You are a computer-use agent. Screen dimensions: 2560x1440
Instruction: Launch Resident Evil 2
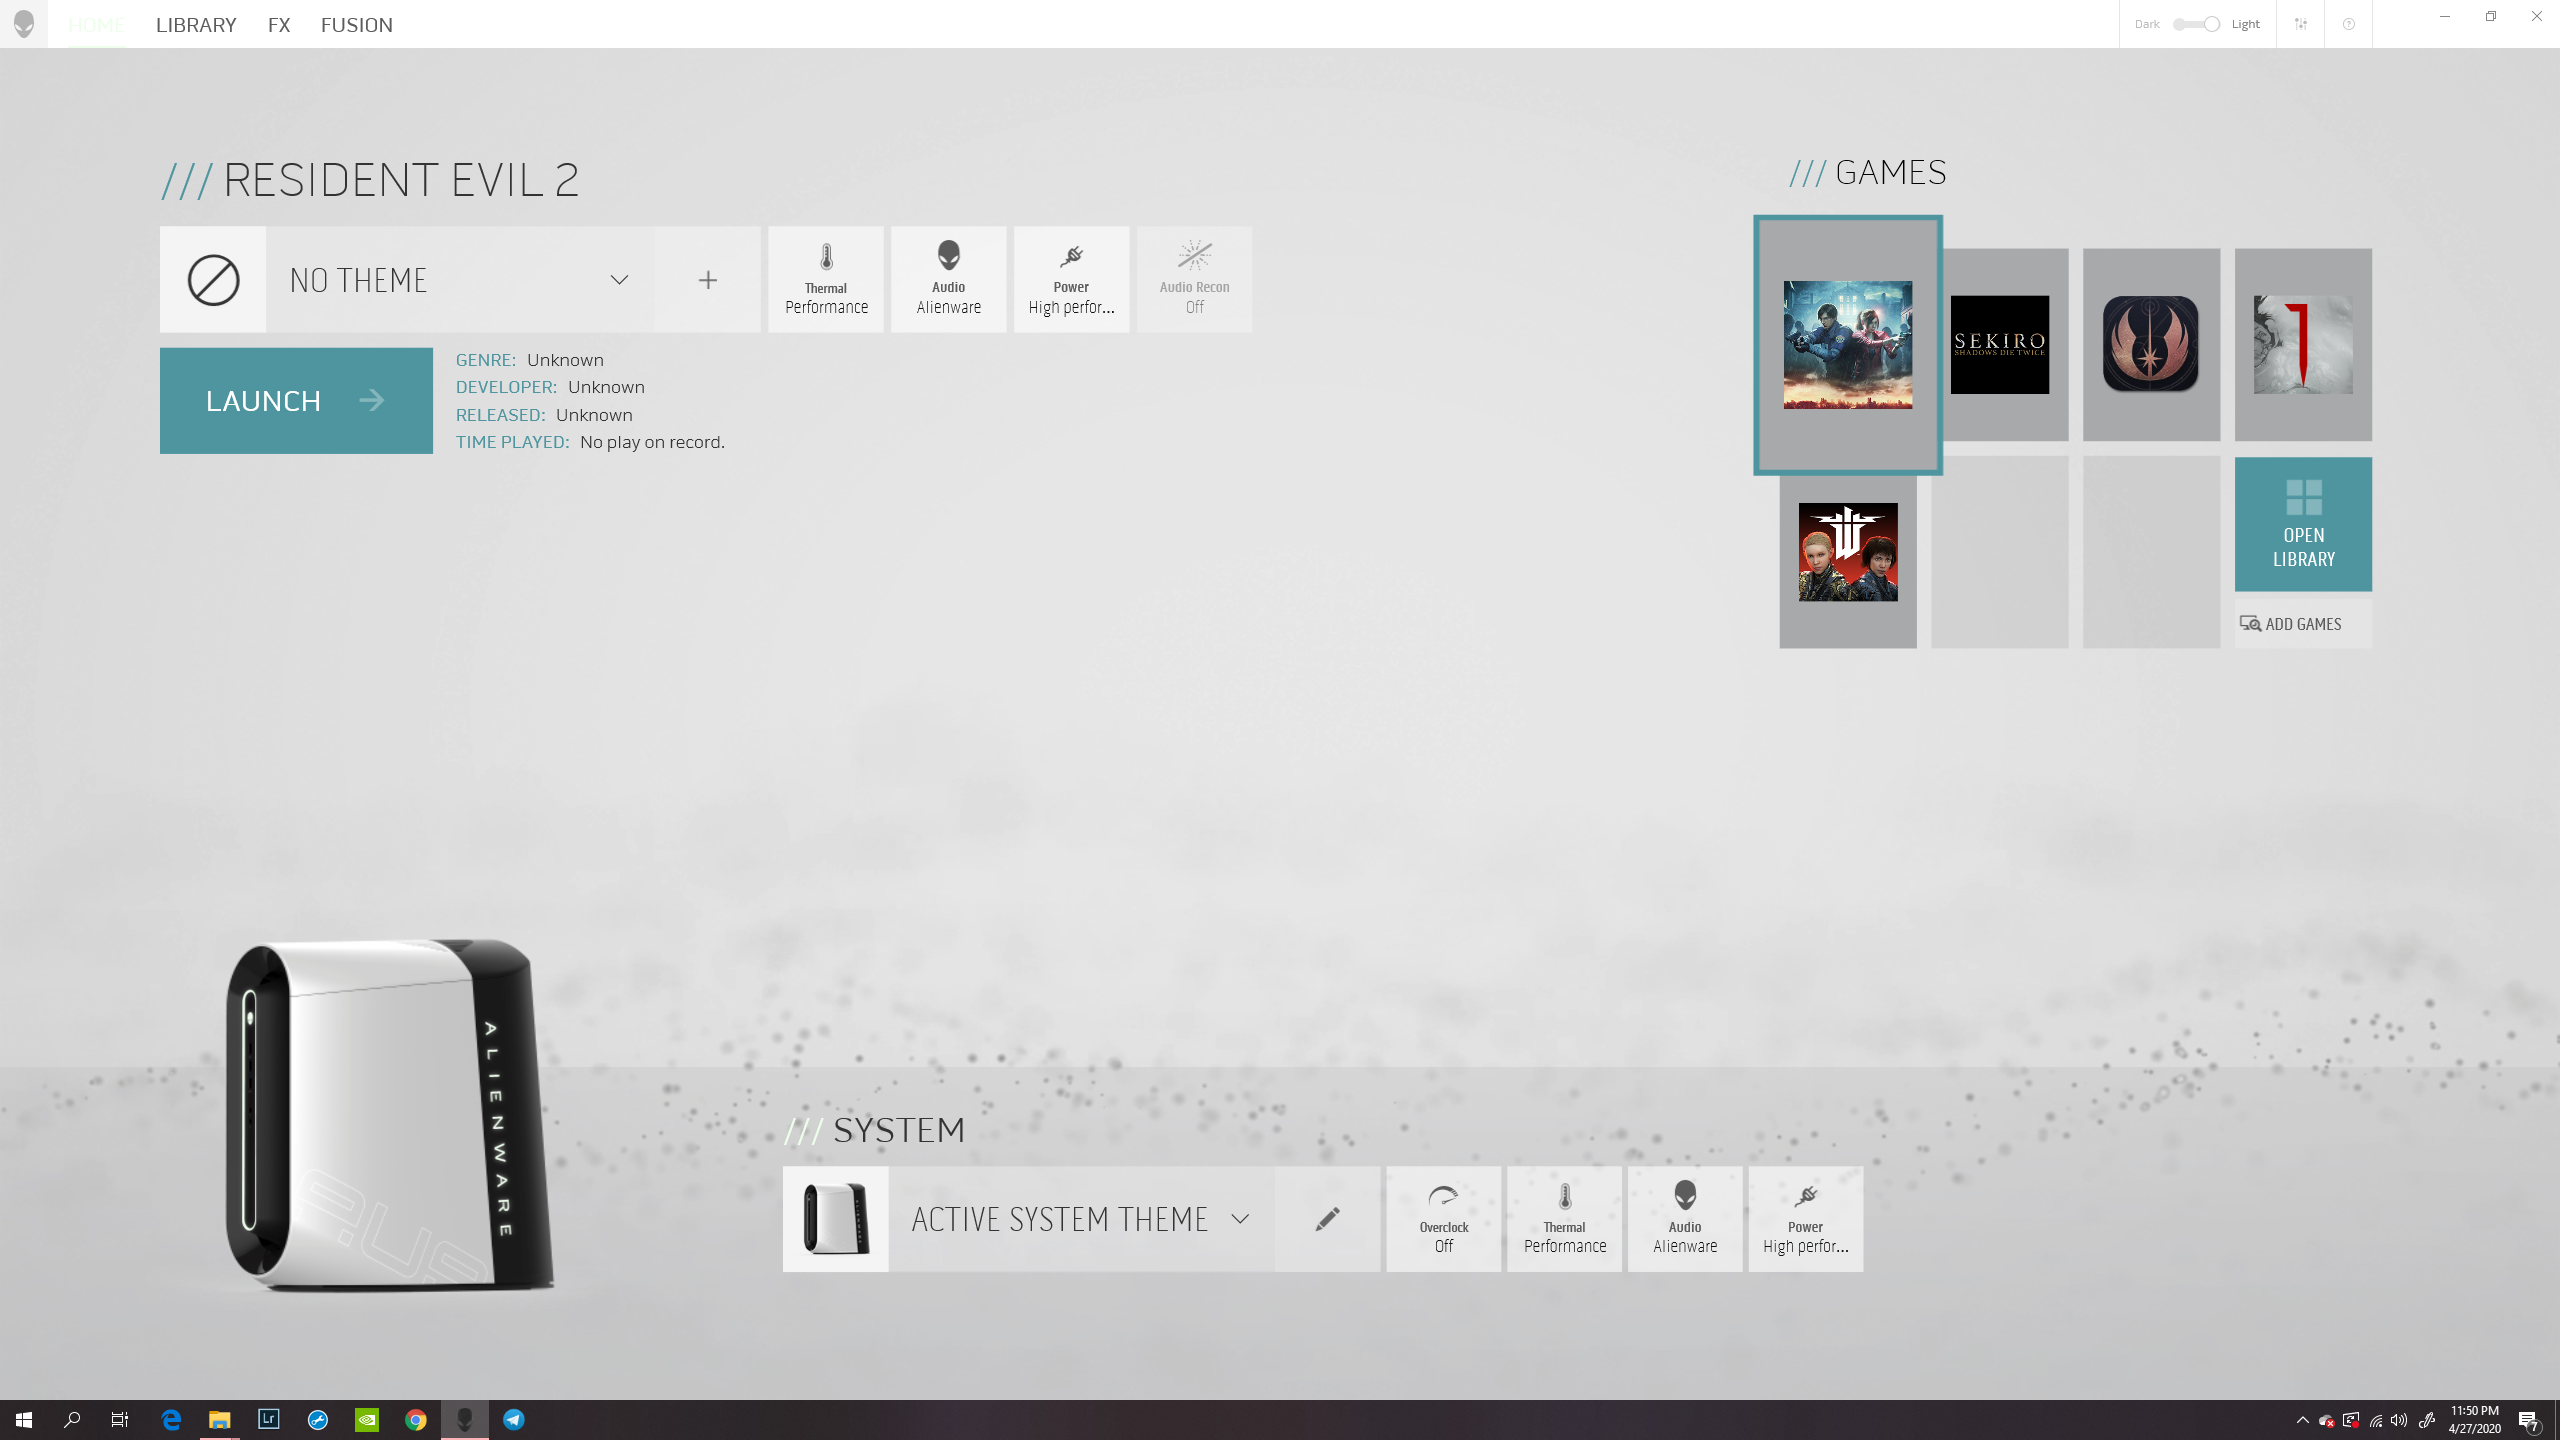click(x=296, y=401)
